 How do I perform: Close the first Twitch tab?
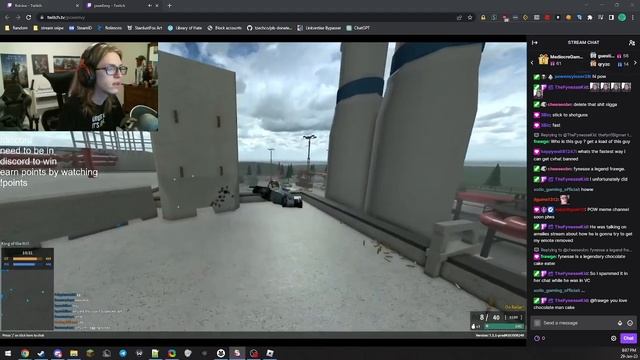click(77, 6)
